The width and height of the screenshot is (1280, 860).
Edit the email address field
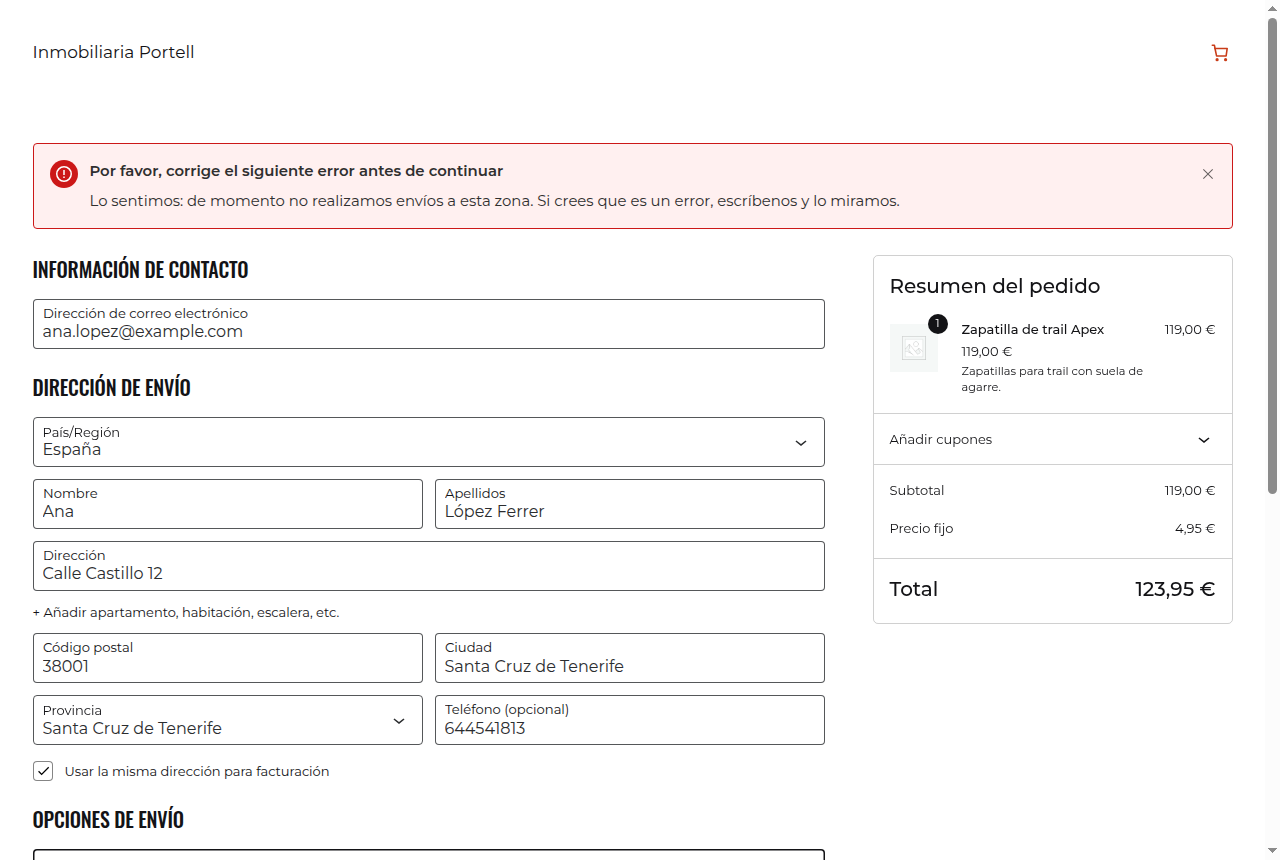(429, 324)
